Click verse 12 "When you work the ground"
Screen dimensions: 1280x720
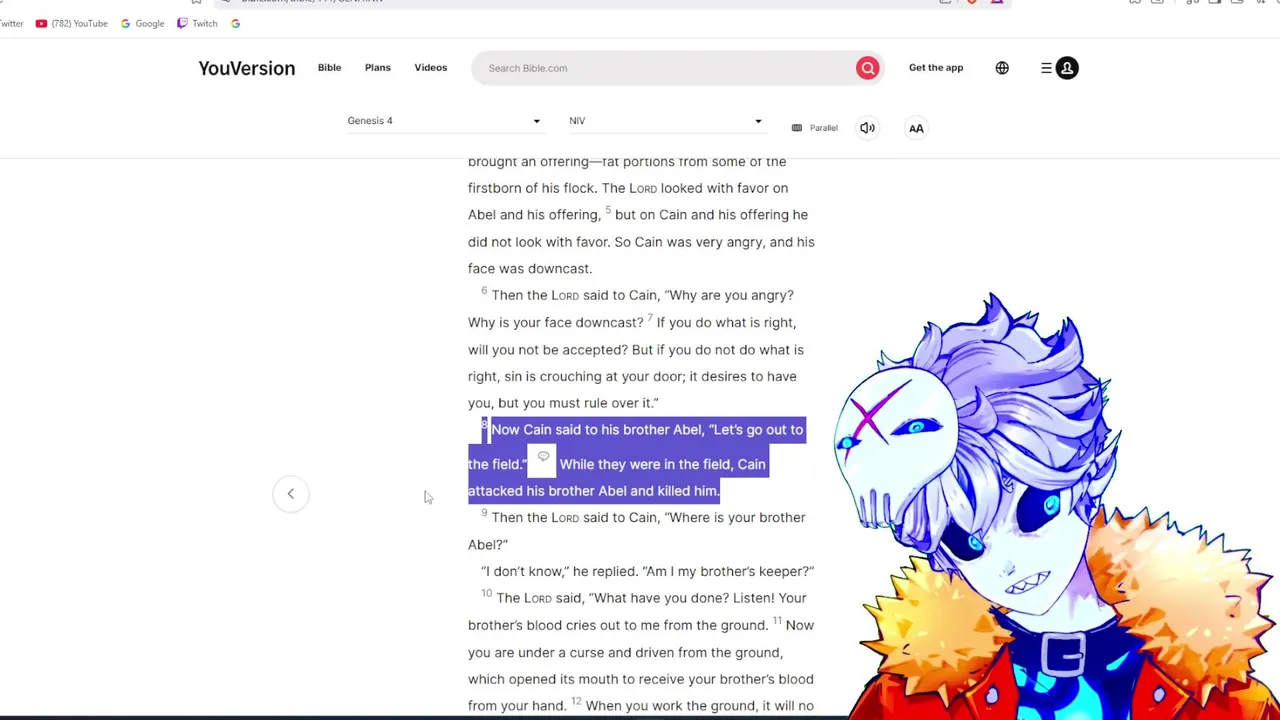tap(671, 706)
